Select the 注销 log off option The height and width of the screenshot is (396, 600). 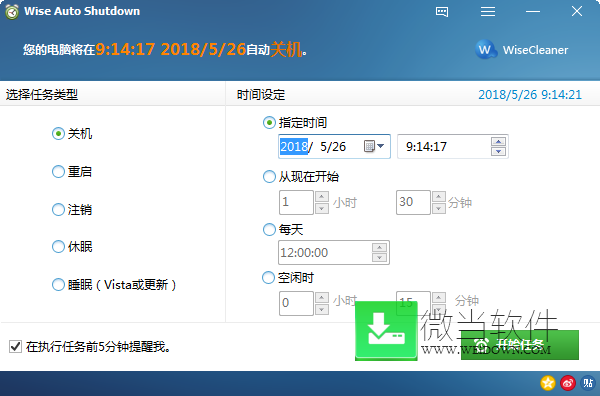click(58, 209)
